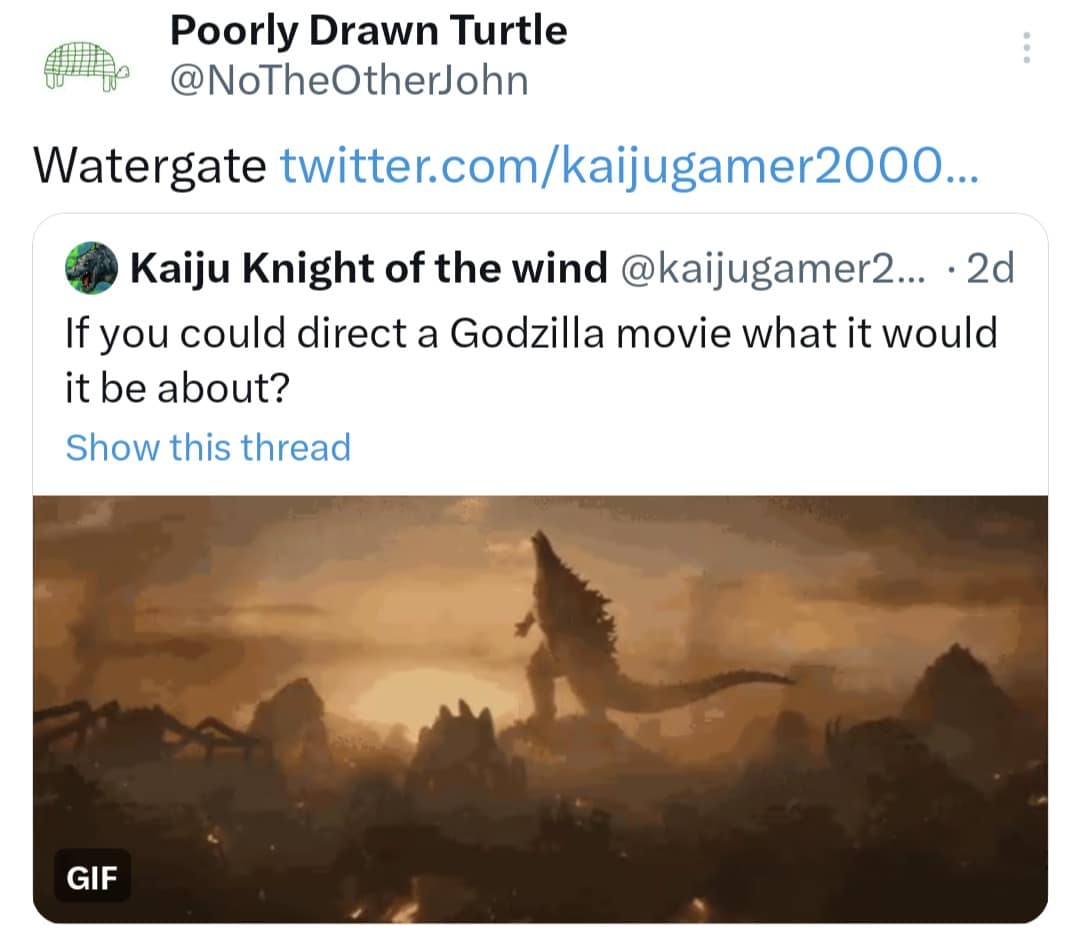The height and width of the screenshot is (942, 1080).
Task: Open the Poorly Drawn Turtle display name
Action: (368, 31)
